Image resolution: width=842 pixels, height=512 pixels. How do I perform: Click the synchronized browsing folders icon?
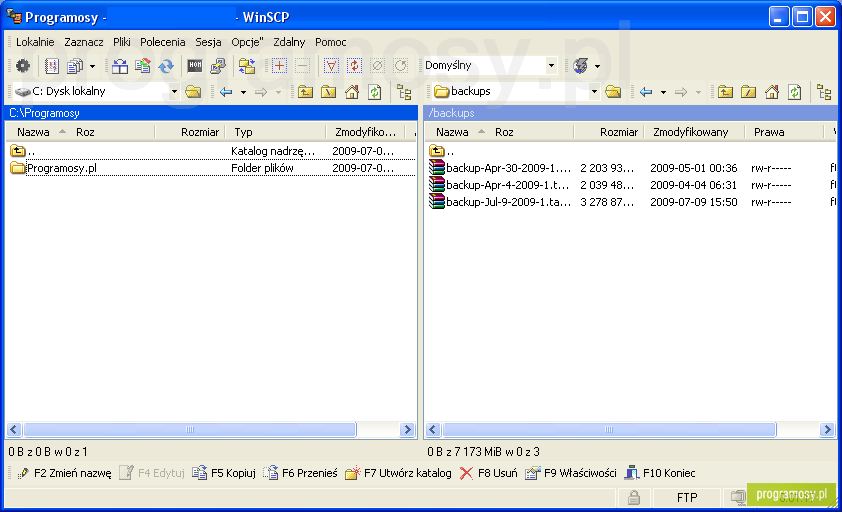coord(246,66)
